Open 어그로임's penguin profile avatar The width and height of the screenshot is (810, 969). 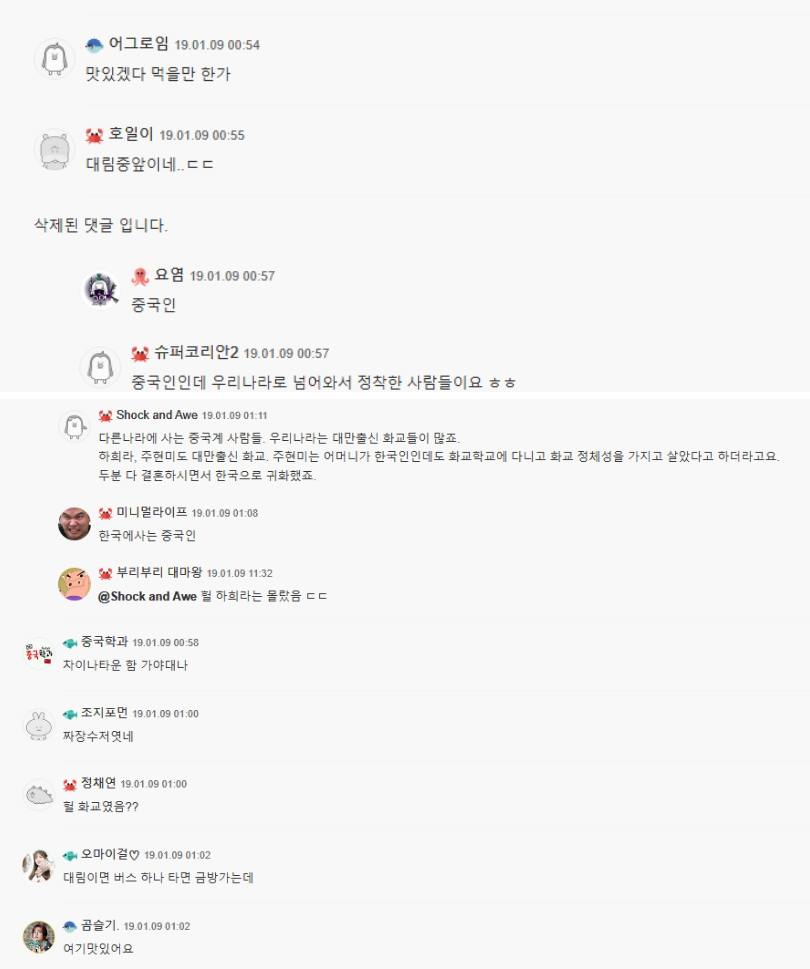point(54,59)
